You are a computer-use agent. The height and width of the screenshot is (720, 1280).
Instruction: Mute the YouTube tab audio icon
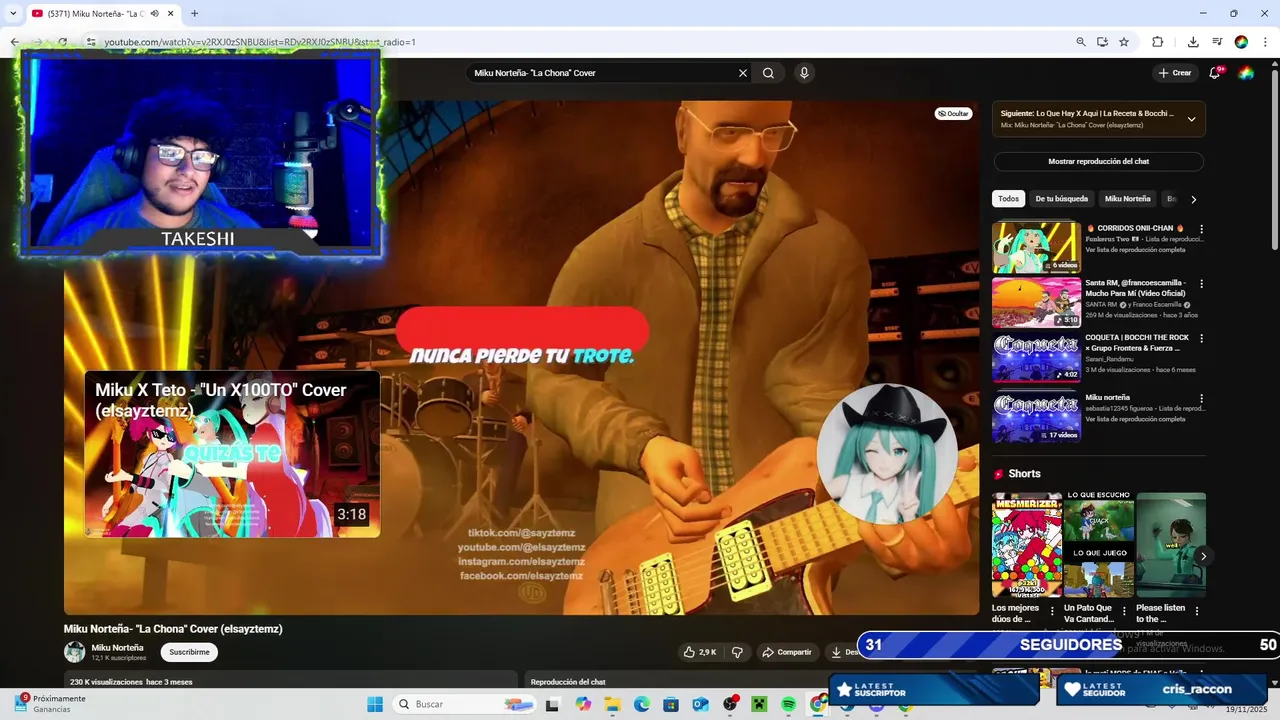154,13
